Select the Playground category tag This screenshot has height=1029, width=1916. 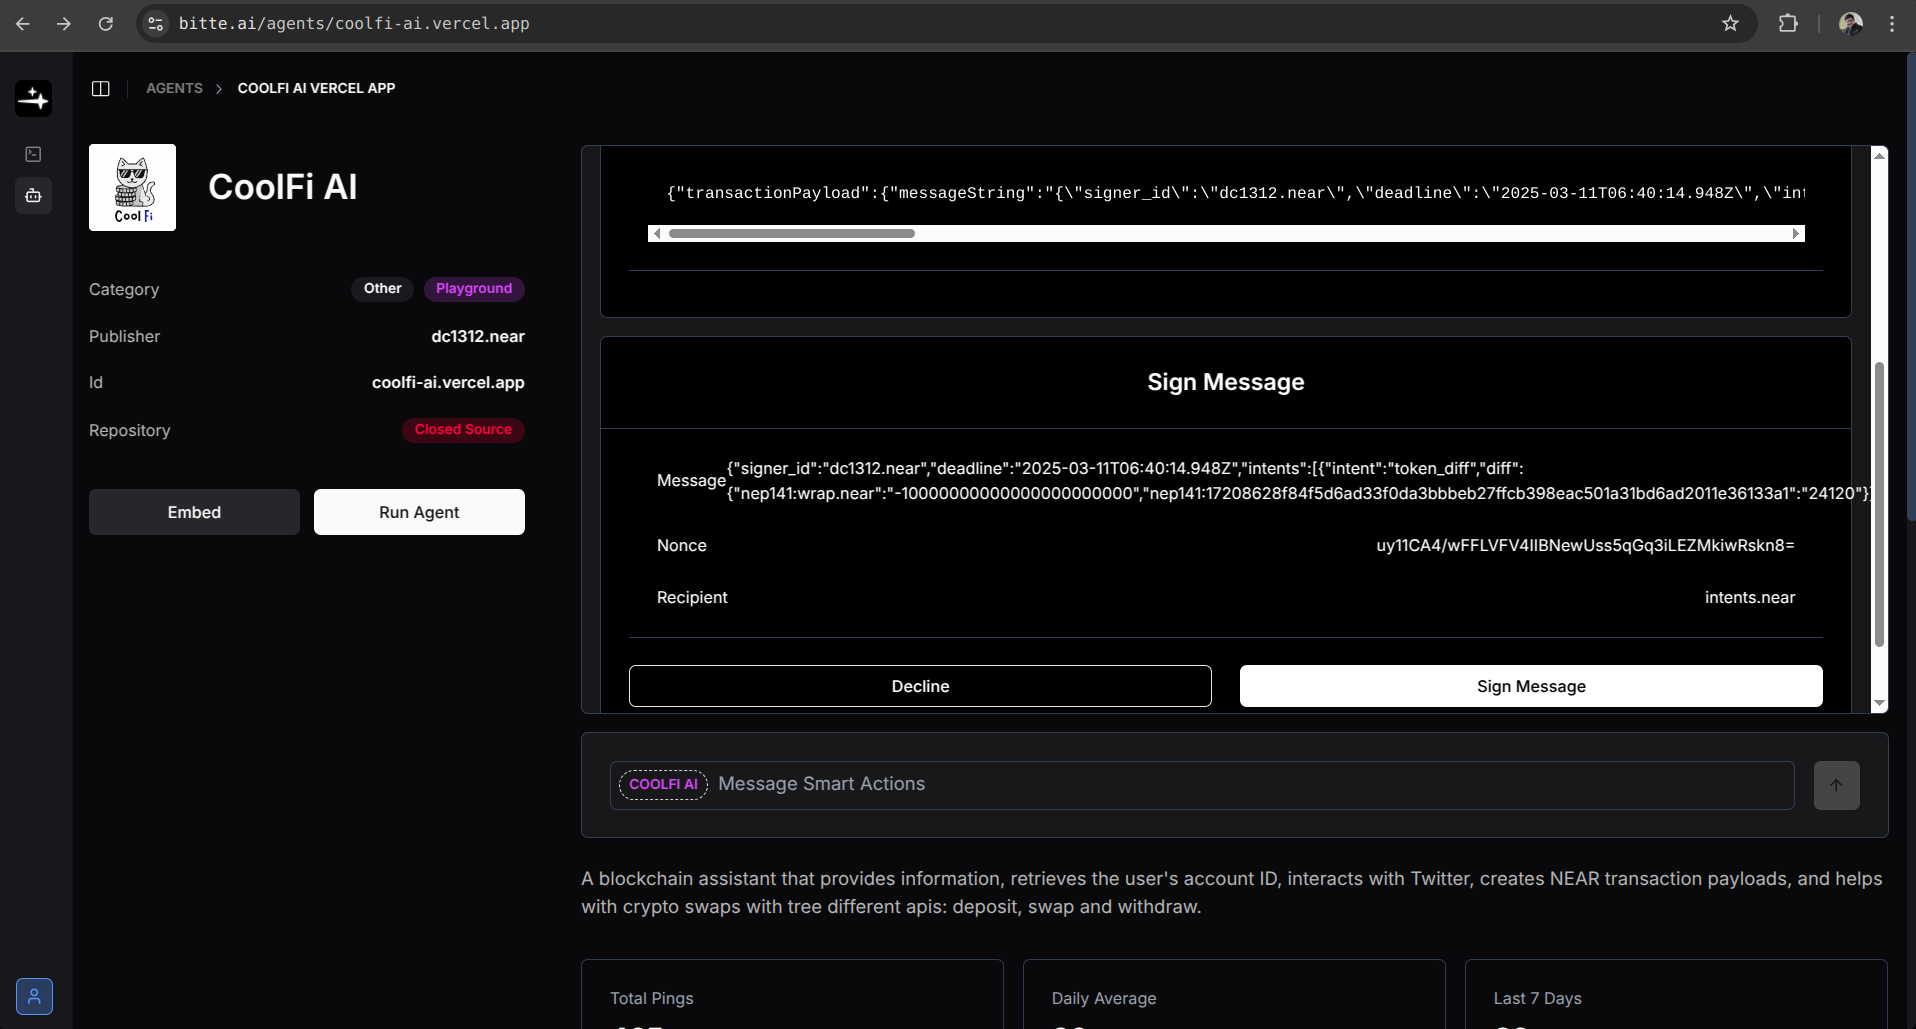474,289
